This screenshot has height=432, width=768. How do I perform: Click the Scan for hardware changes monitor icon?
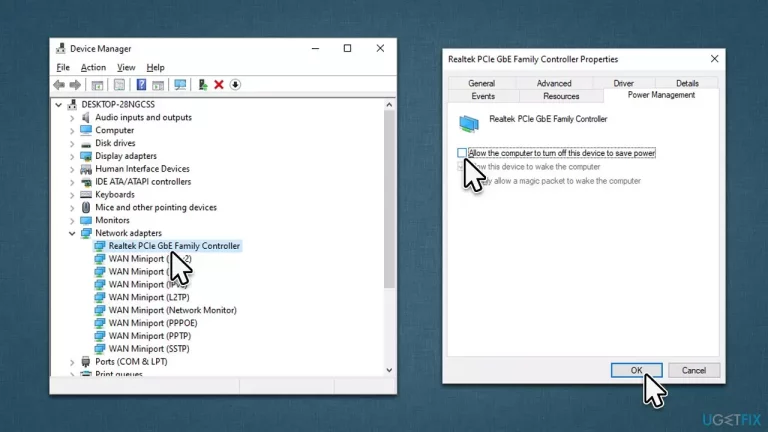(180, 85)
